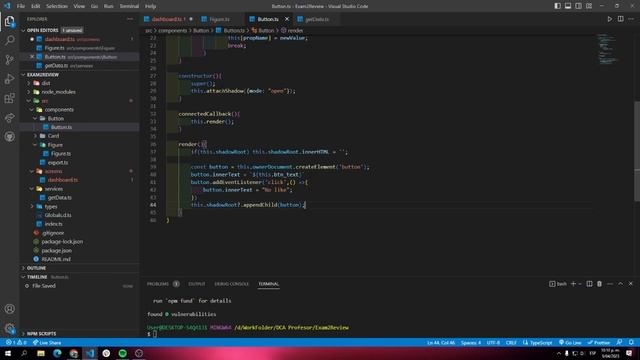Switch to the Debug Console tab
This screenshot has height=360, width=640.
point(231,284)
